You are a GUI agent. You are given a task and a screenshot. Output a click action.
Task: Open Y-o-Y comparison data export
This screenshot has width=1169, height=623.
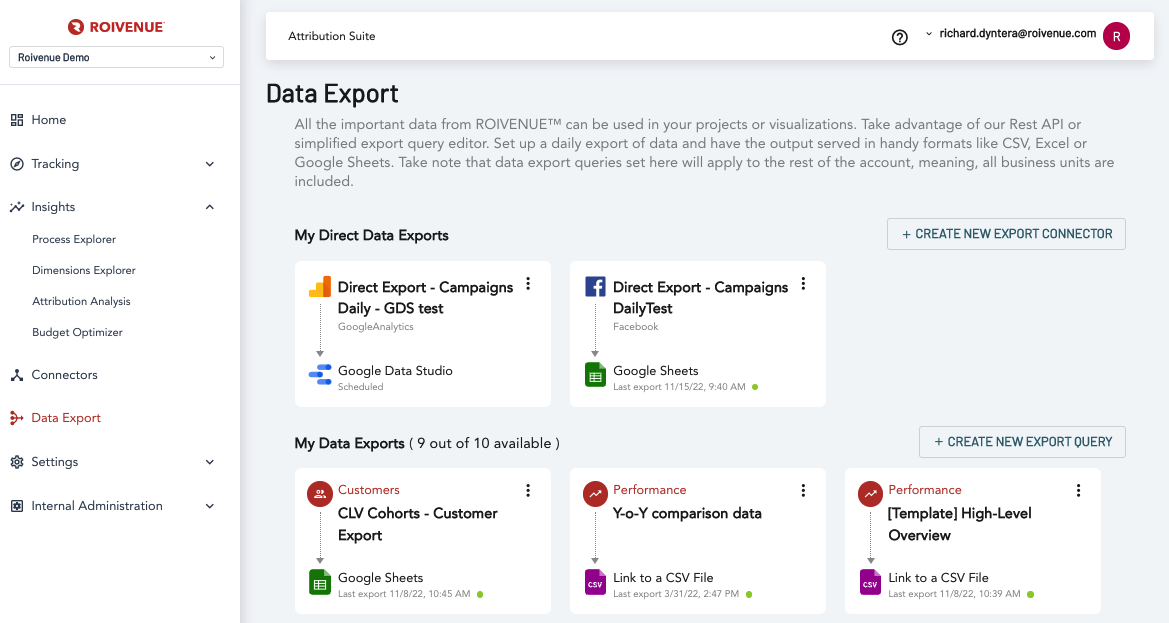[x=687, y=513]
